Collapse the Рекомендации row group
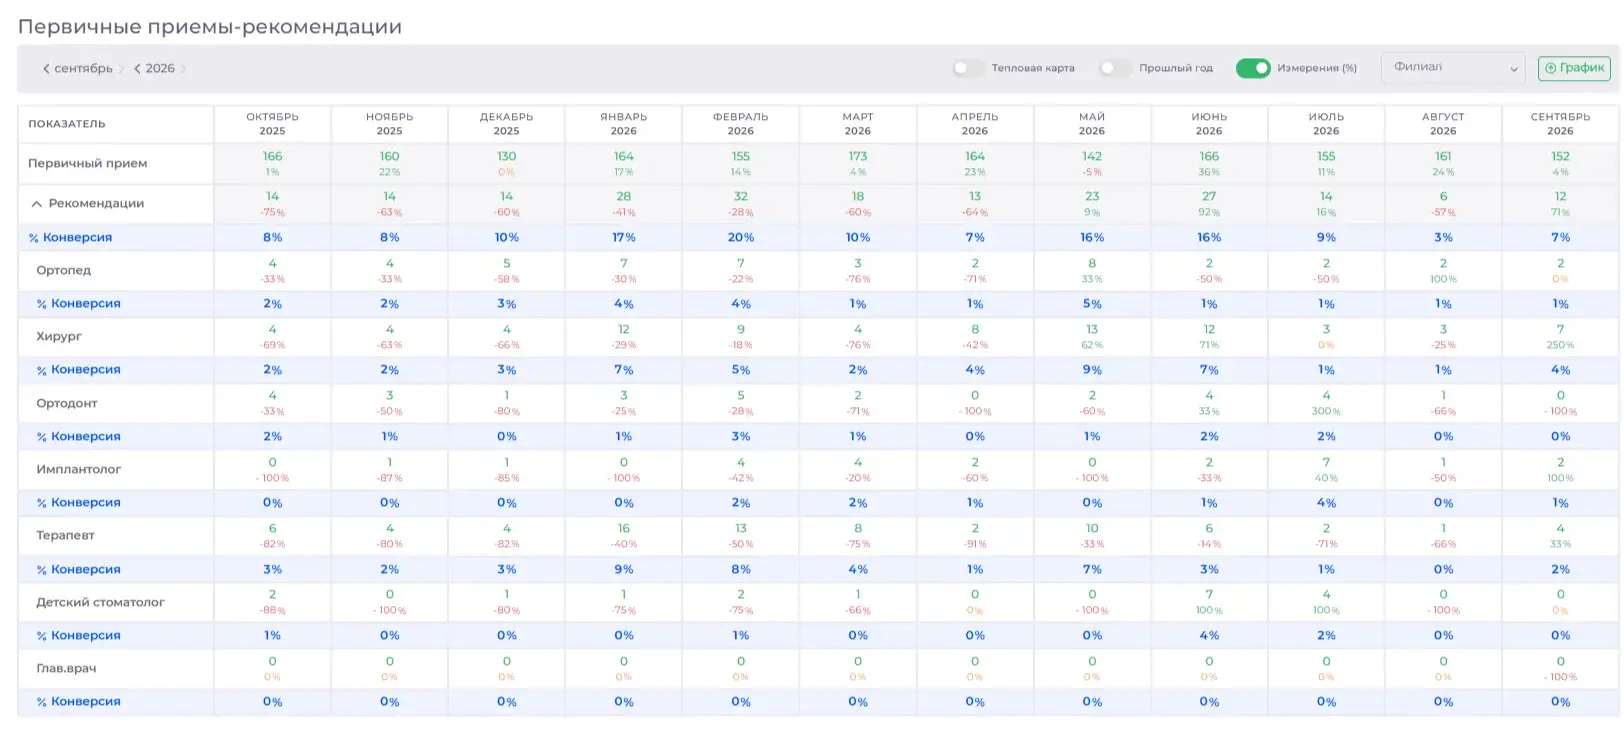 point(37,204)
